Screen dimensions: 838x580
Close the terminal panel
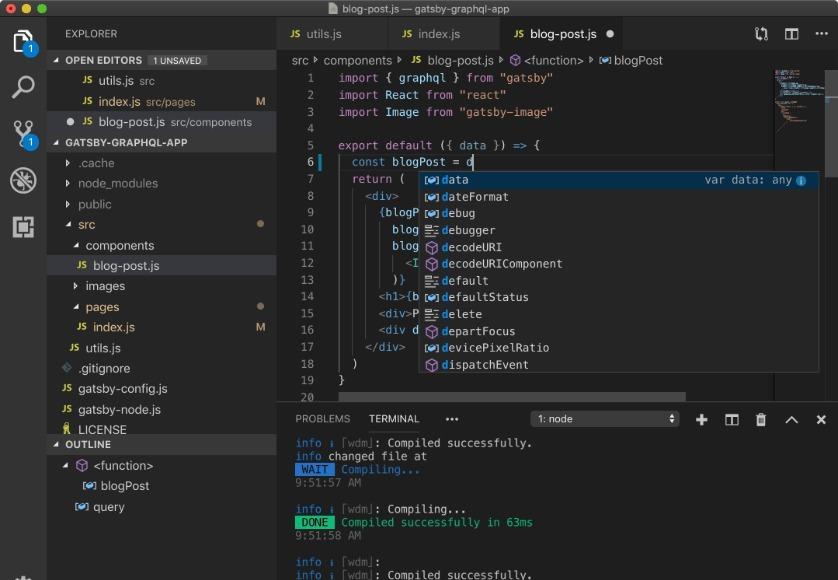click(x=821, y=420)
